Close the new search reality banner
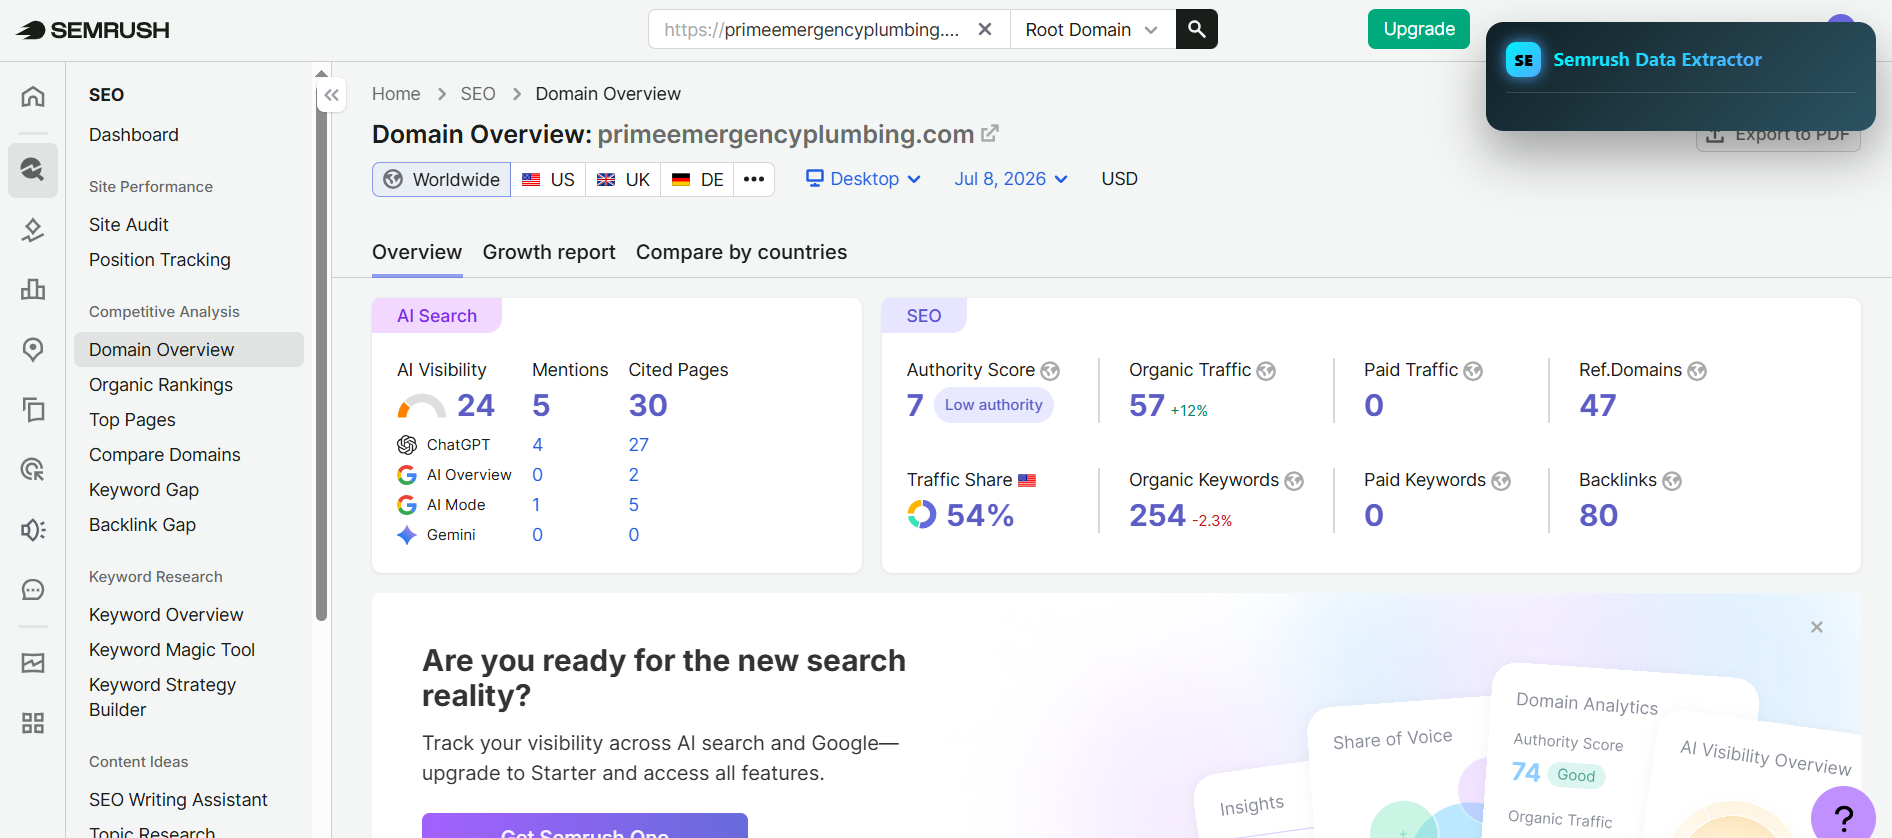Image resolution: width=1892 pixels, height=838 pixels. [1817, 627]
